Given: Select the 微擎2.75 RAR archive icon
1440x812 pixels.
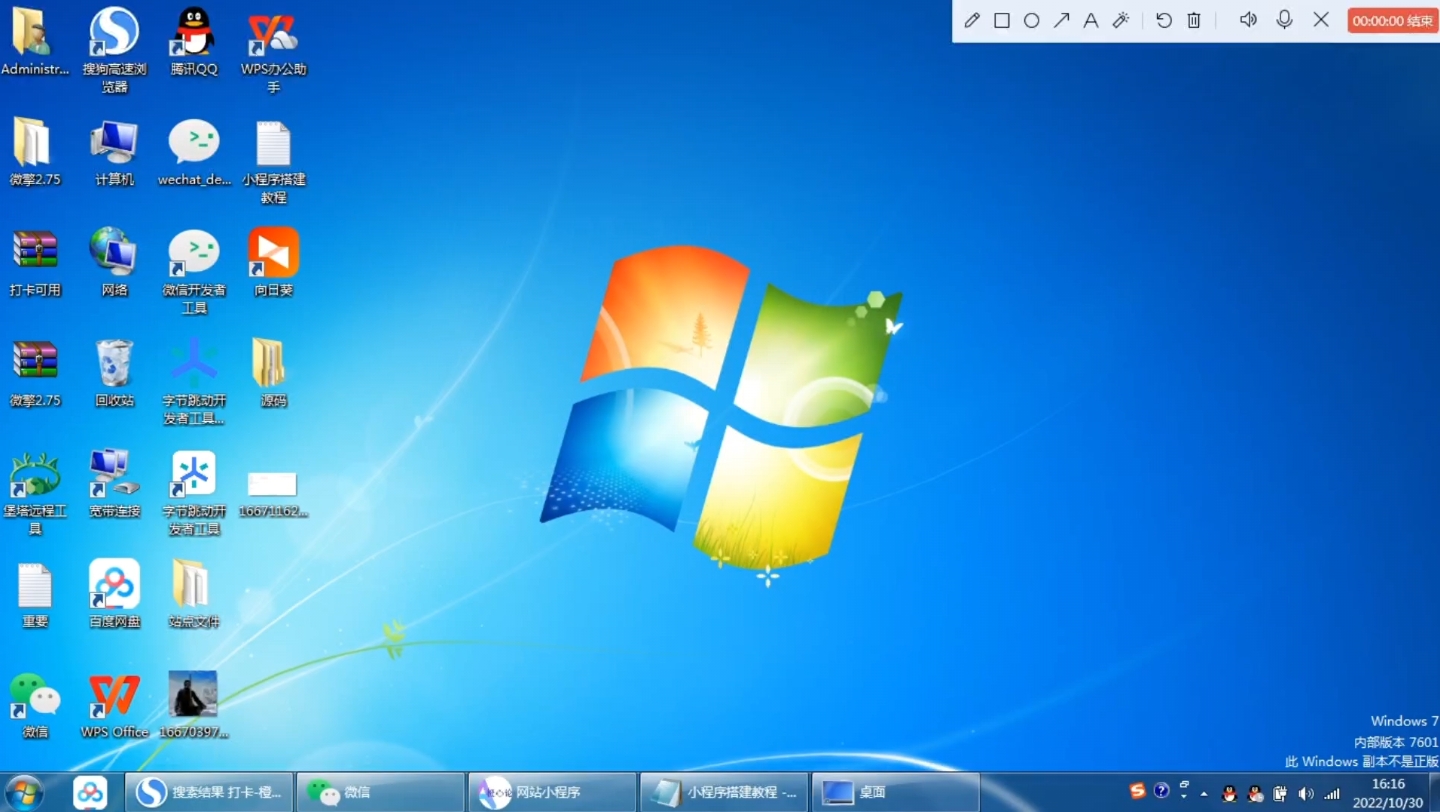Looking at the screenshot, I should [35, 373].
